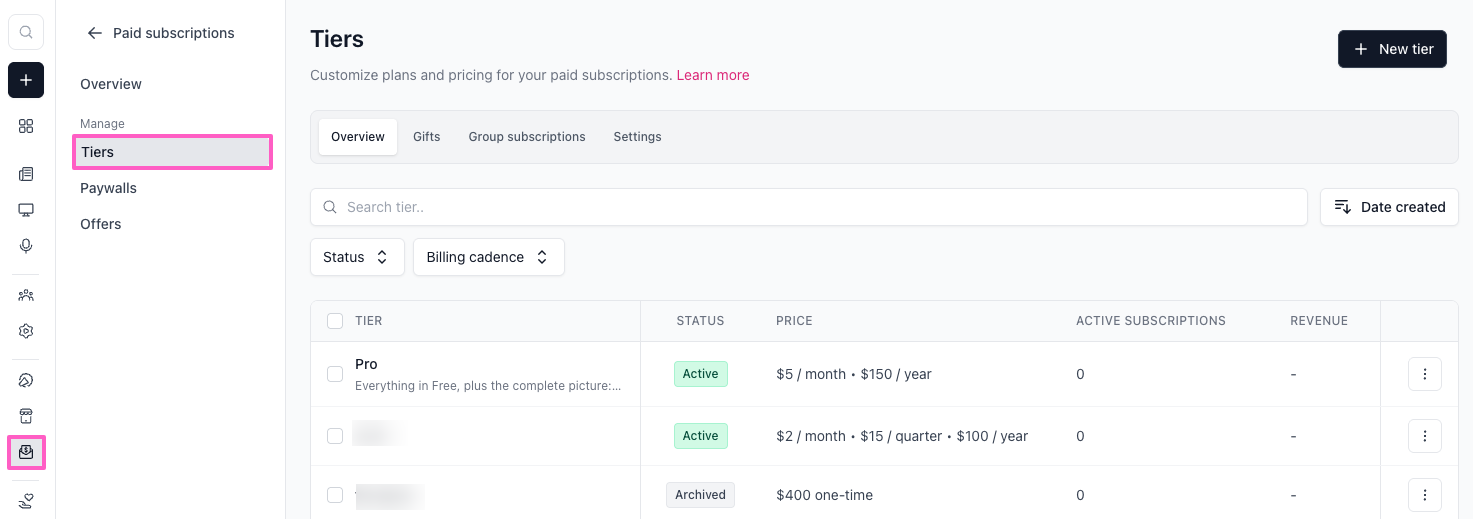Switch to the Gifts tab

pos(427,137)
